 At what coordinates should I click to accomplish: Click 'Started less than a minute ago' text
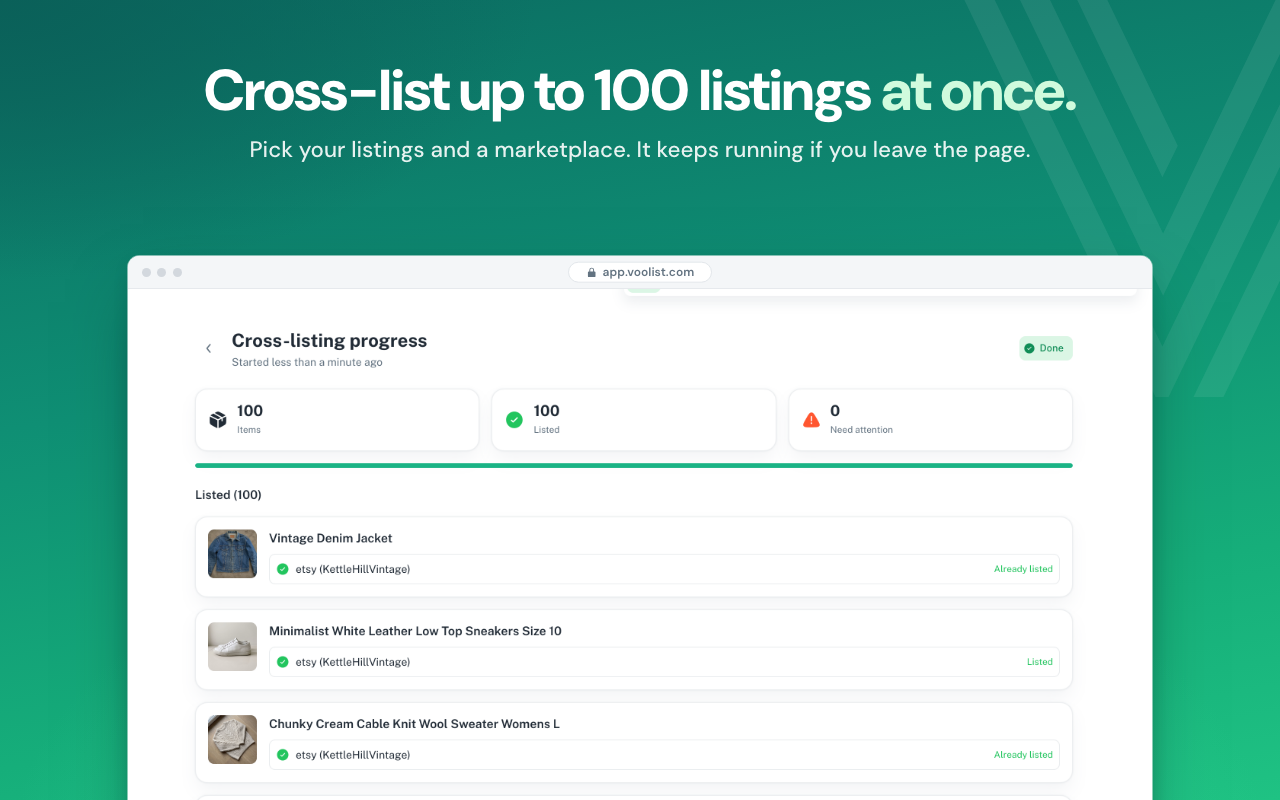point(307,362)
